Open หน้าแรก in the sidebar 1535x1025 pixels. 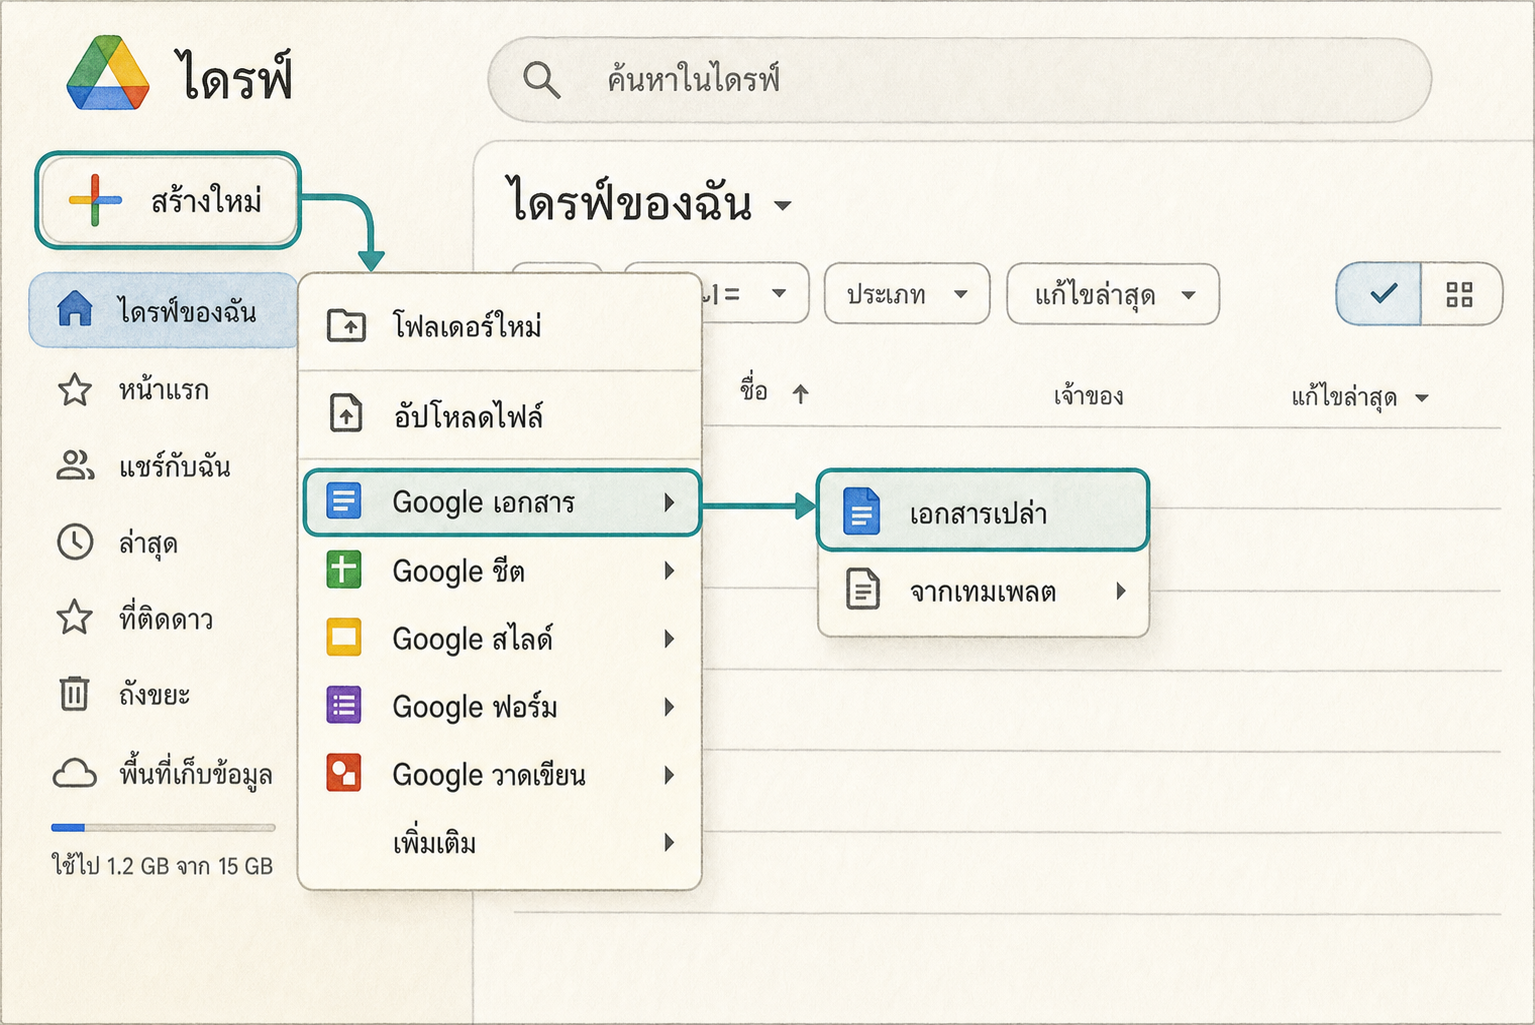click(x=164, y=389)
